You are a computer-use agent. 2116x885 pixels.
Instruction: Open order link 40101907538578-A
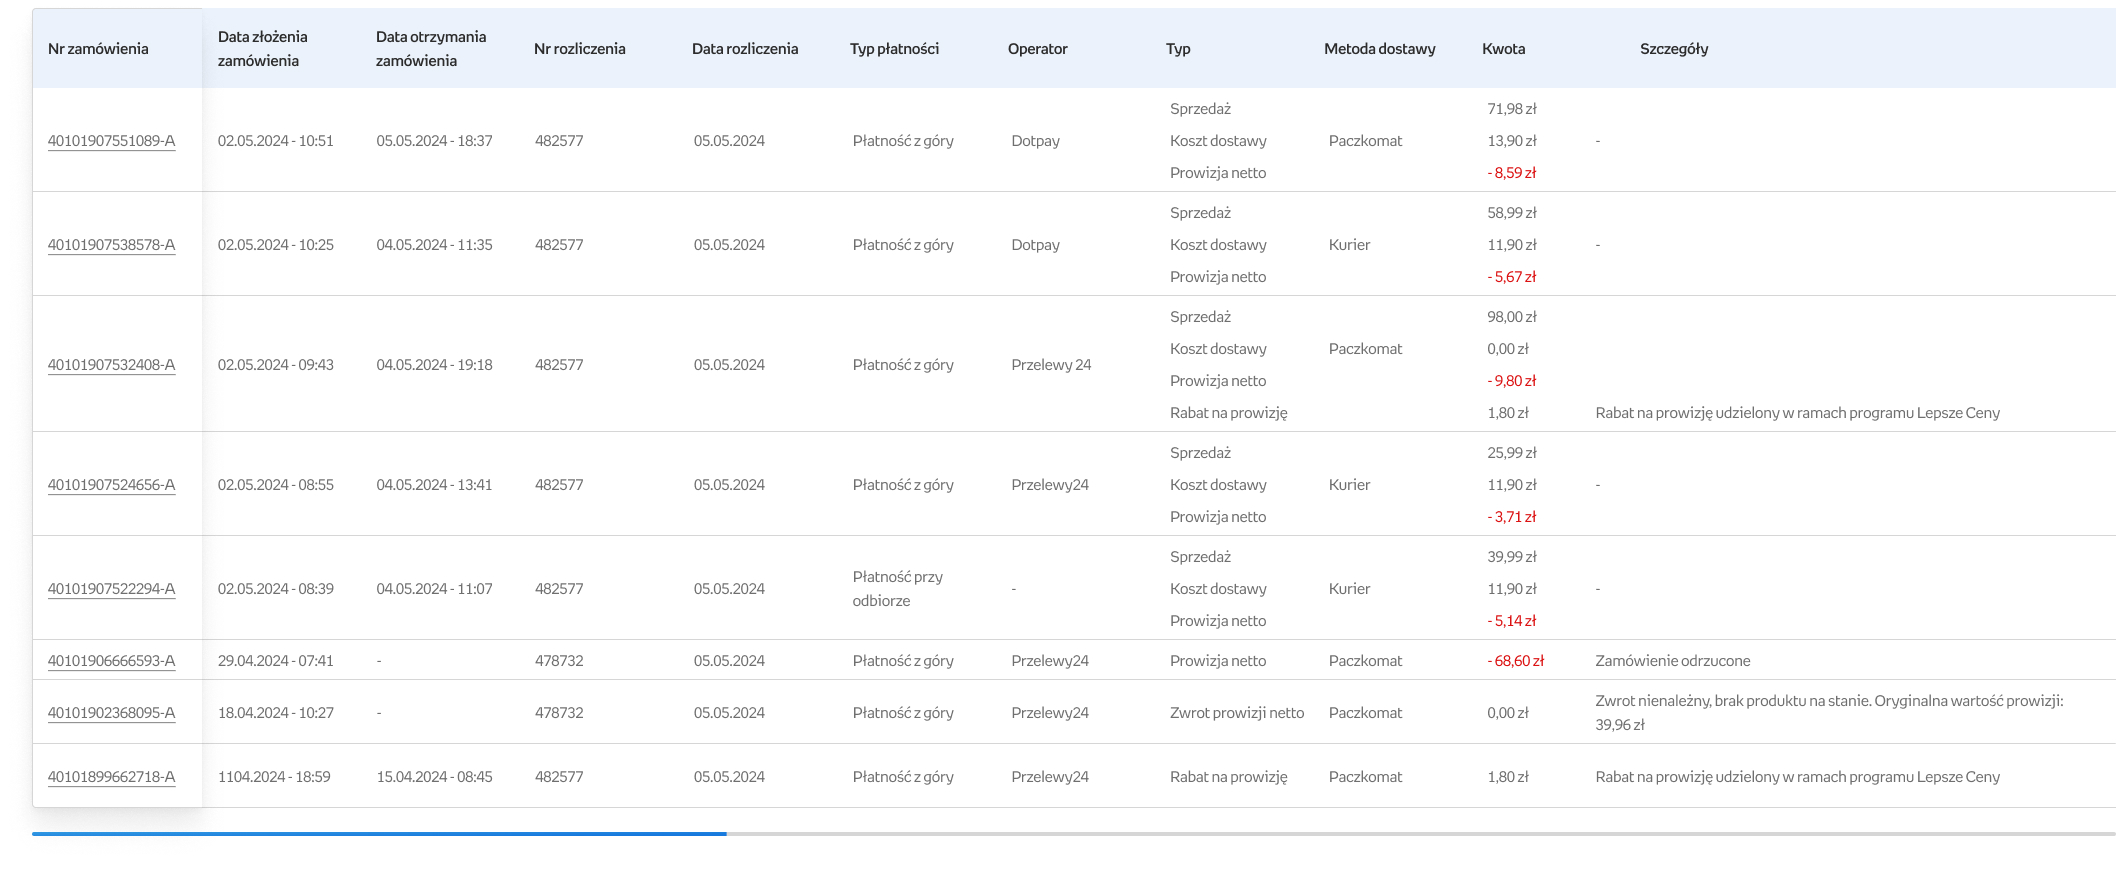111,245
